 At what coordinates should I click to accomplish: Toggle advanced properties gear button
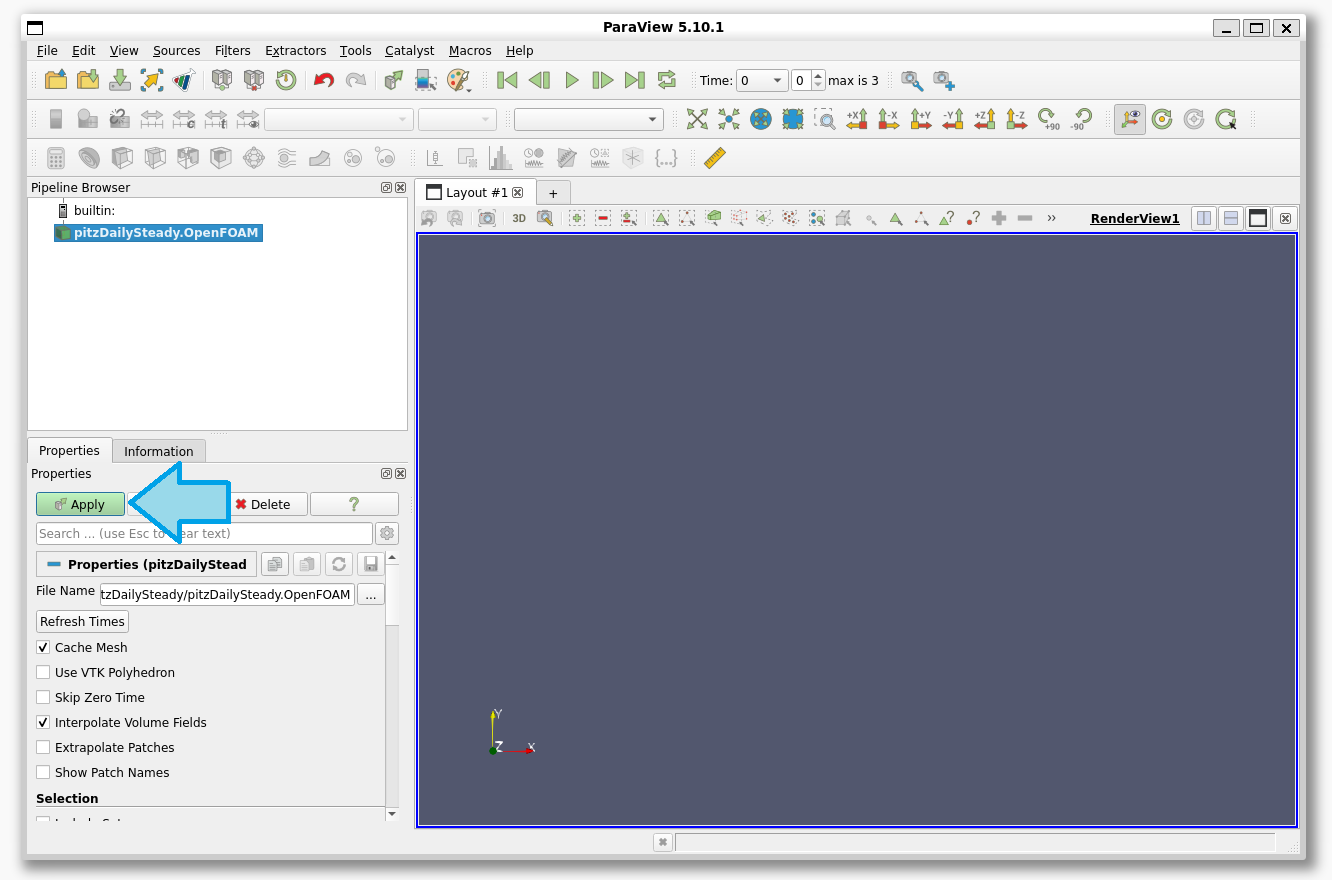point(387,534)
